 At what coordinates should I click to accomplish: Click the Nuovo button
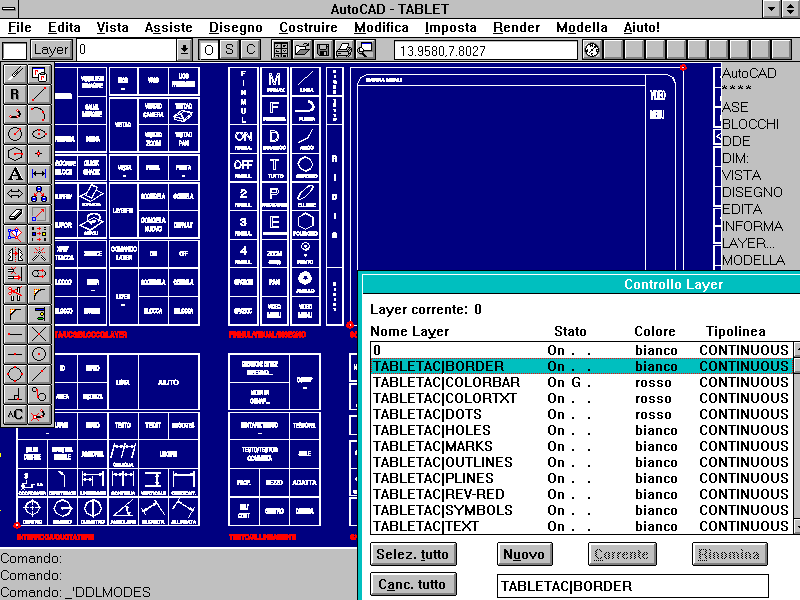point(524,555)
